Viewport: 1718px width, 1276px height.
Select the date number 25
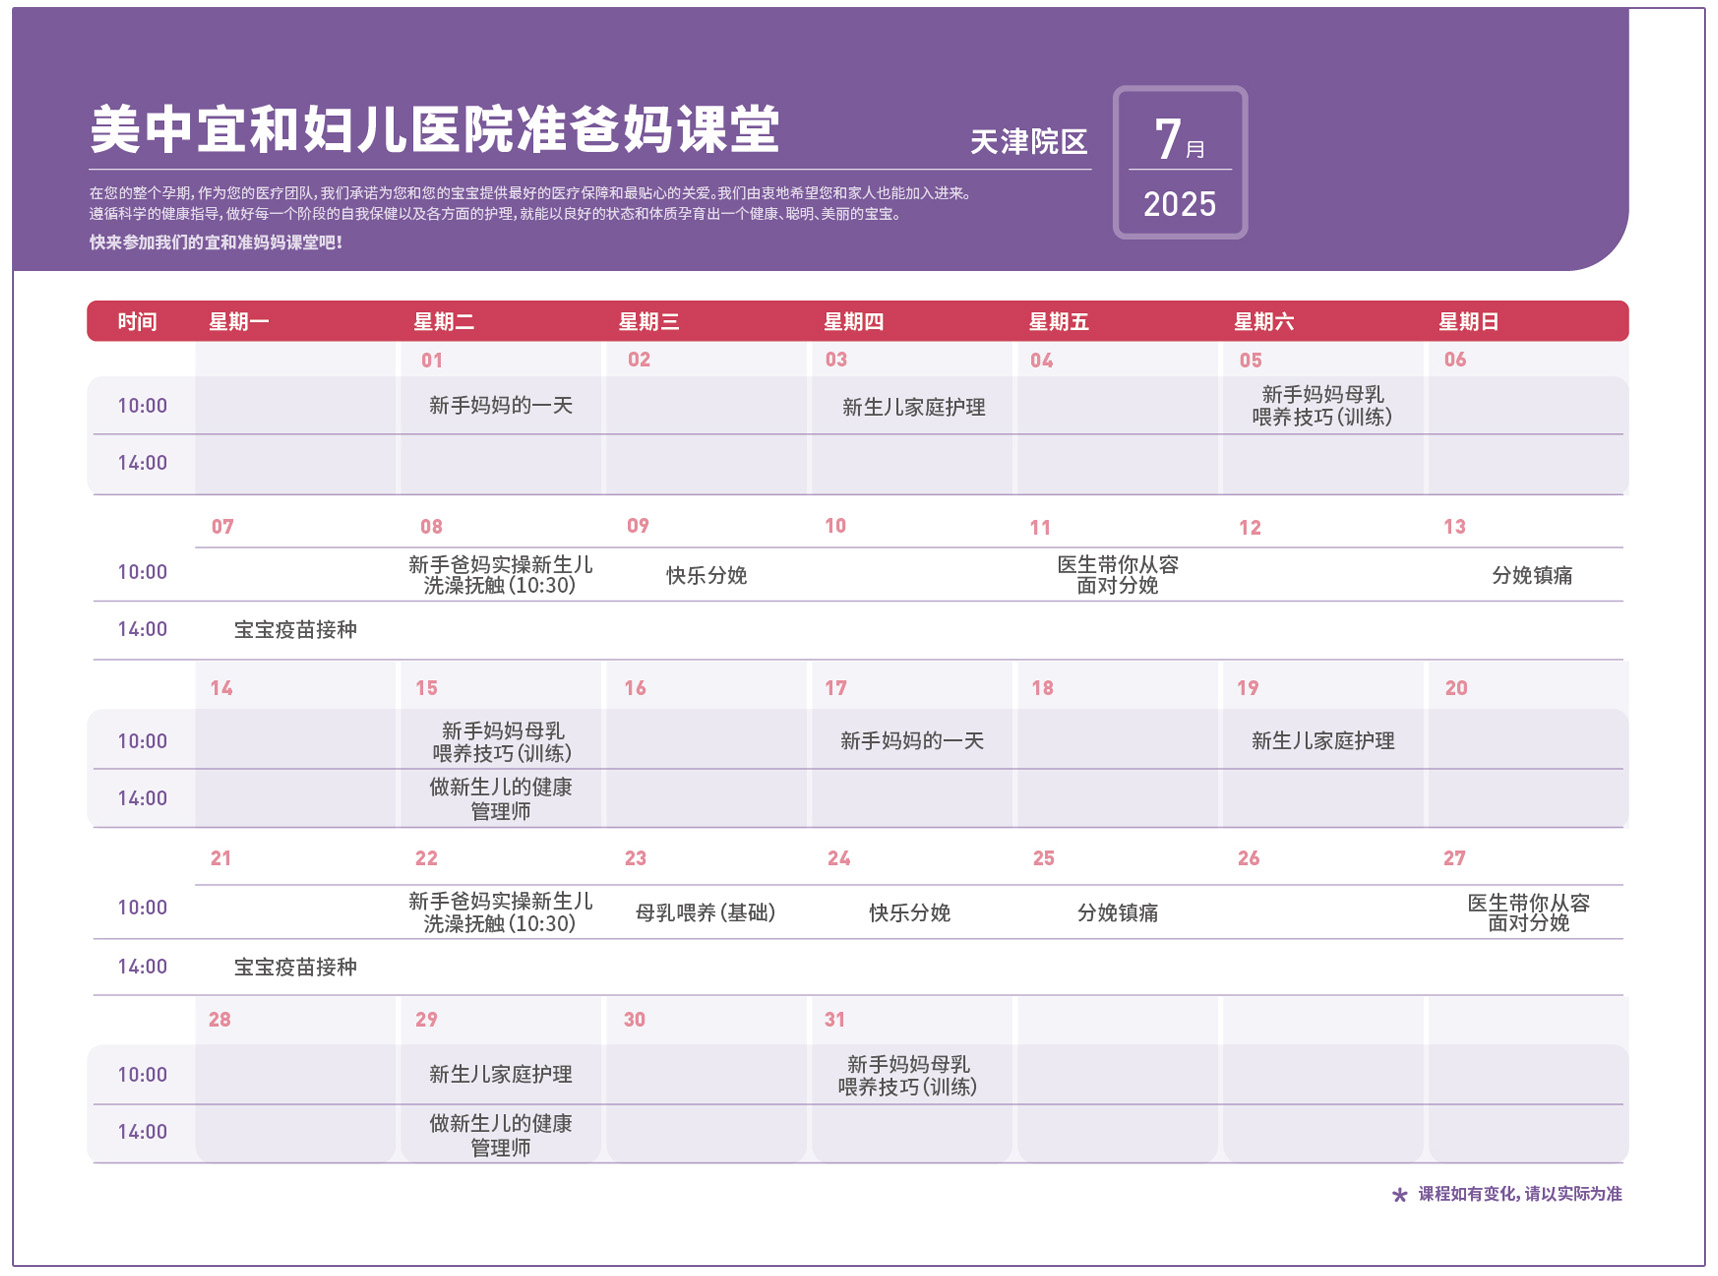[x=1044, y=858]
